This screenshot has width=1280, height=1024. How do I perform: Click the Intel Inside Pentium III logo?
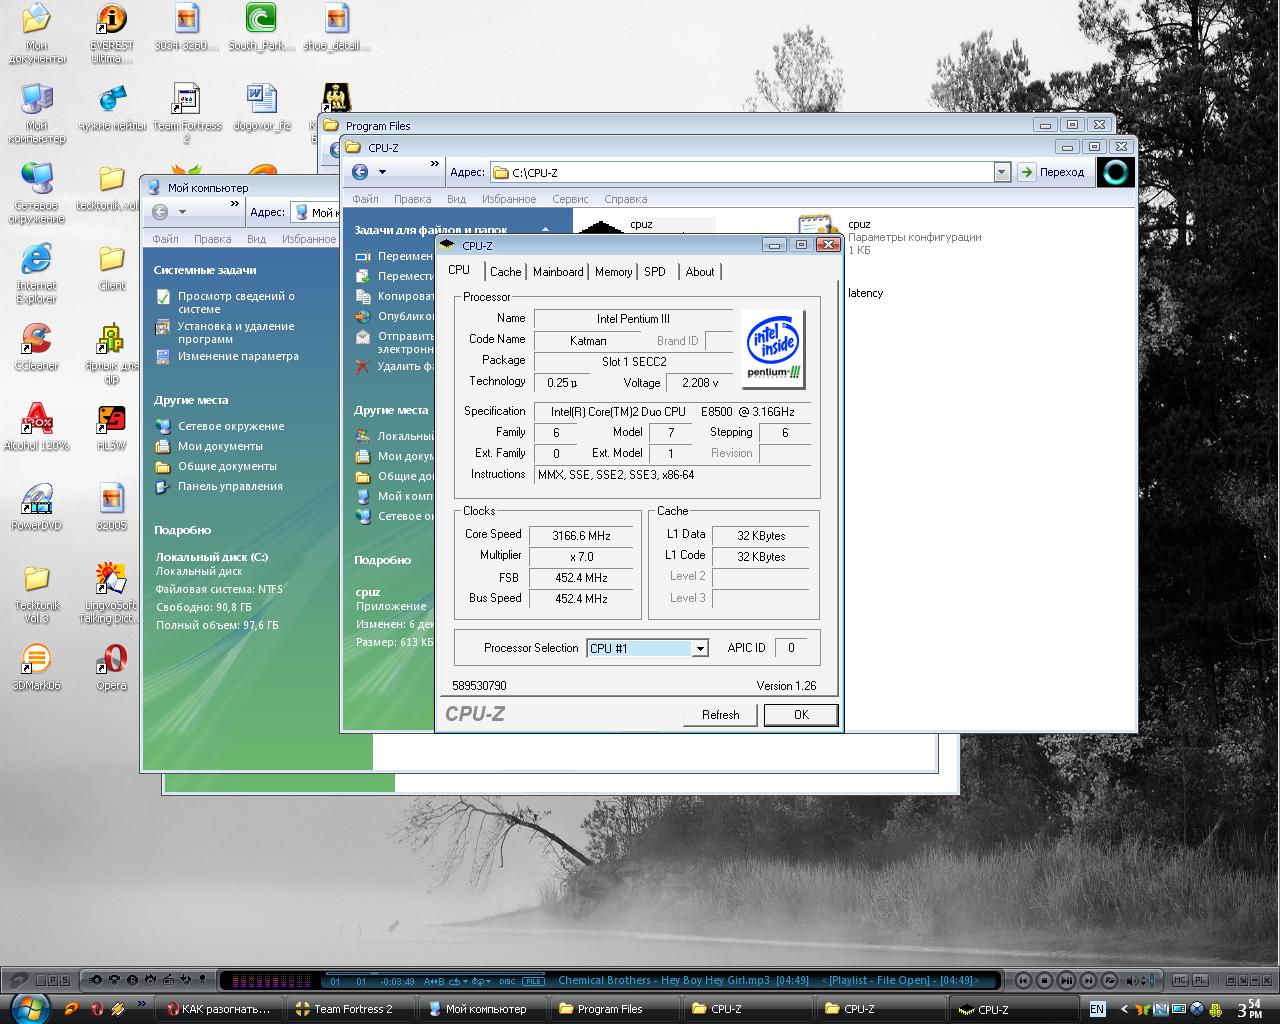[x=774, y=348]
